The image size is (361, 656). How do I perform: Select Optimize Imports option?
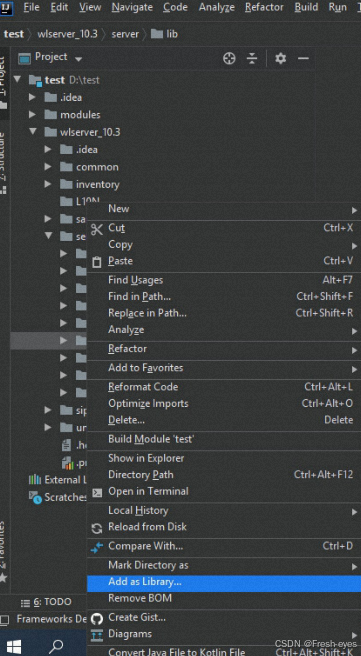click(x=224, y=404)
